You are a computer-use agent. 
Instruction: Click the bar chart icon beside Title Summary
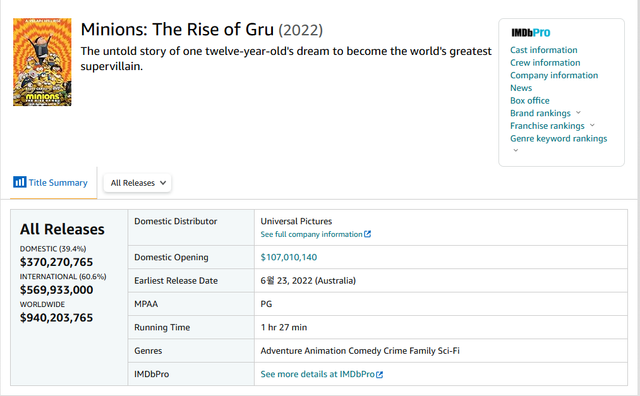pos(20,182)
